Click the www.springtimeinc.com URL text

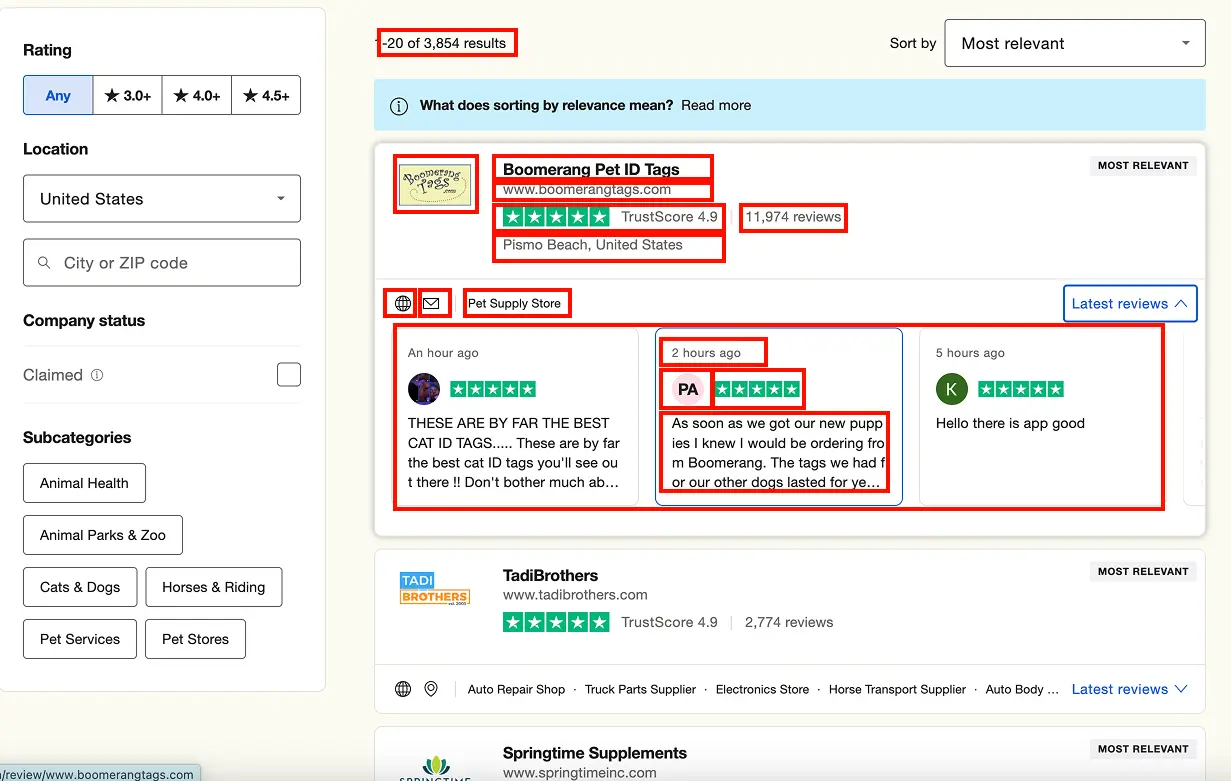(580, 773)
